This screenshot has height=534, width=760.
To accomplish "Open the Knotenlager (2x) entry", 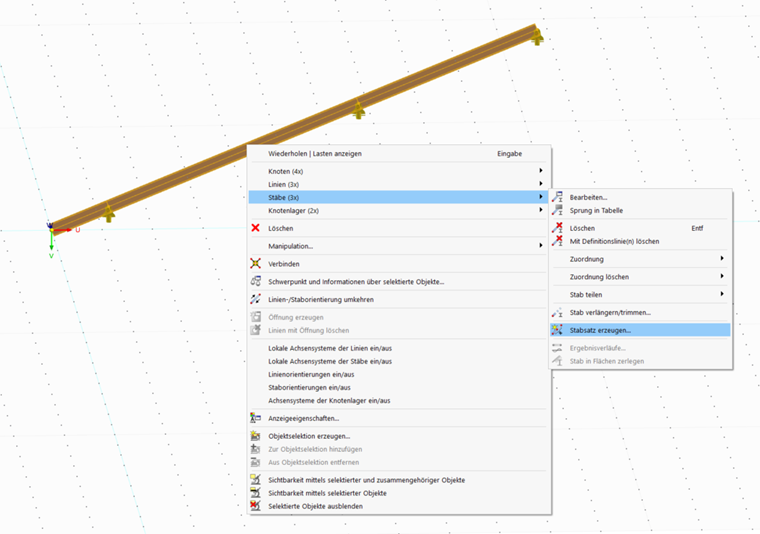I will (399, 210).
